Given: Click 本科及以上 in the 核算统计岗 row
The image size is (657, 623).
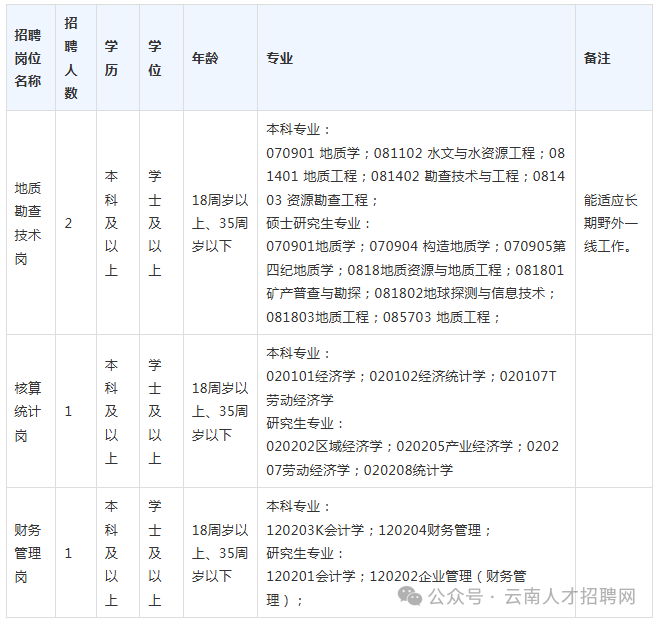Looking at the screenshot, I should point(118,411).
